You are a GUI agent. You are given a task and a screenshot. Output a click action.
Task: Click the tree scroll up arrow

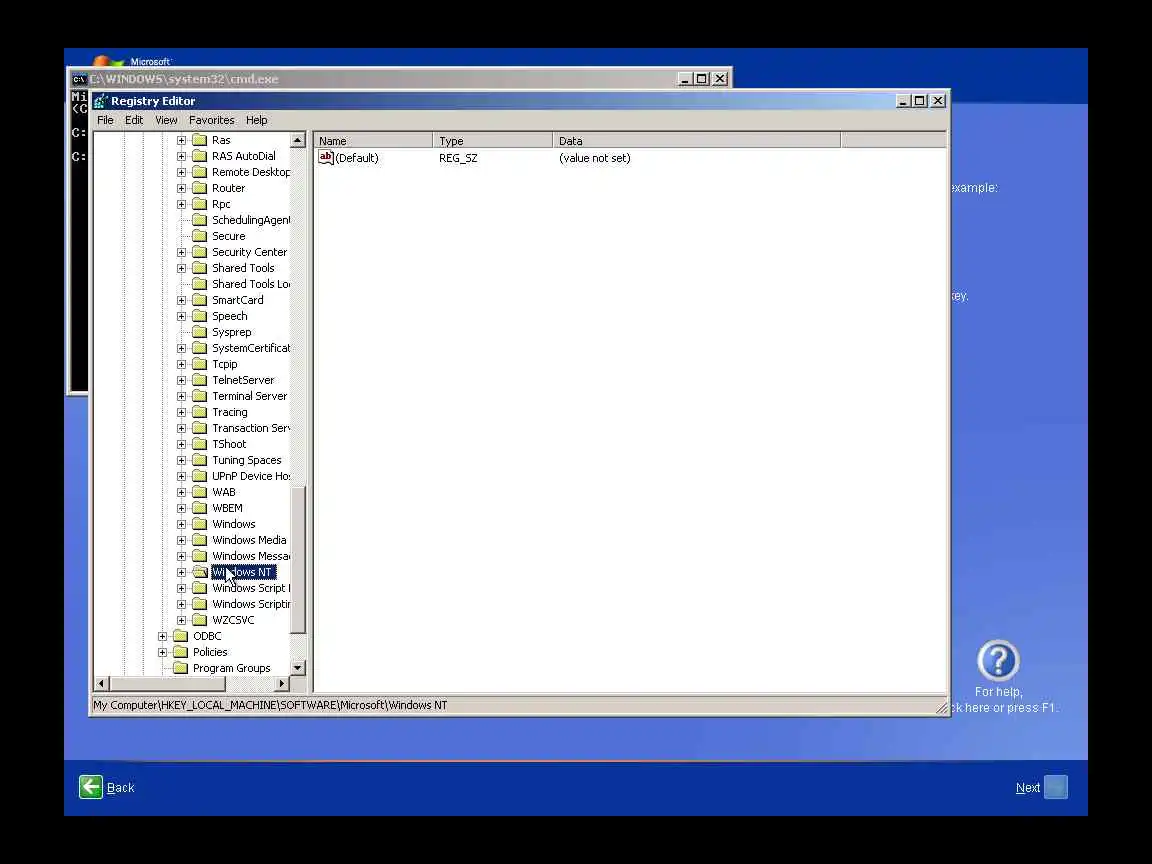(x=298, y=140)
